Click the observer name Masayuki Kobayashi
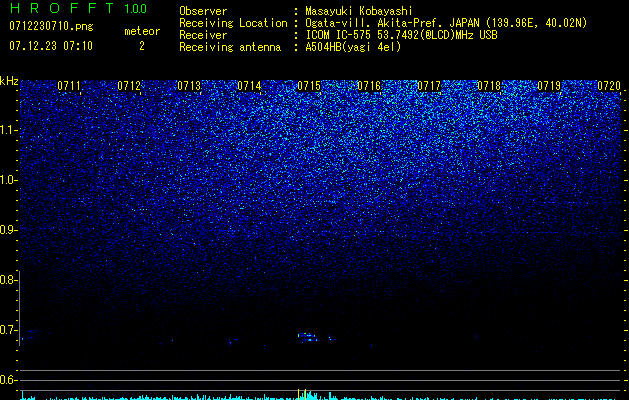 click(359, 11)
